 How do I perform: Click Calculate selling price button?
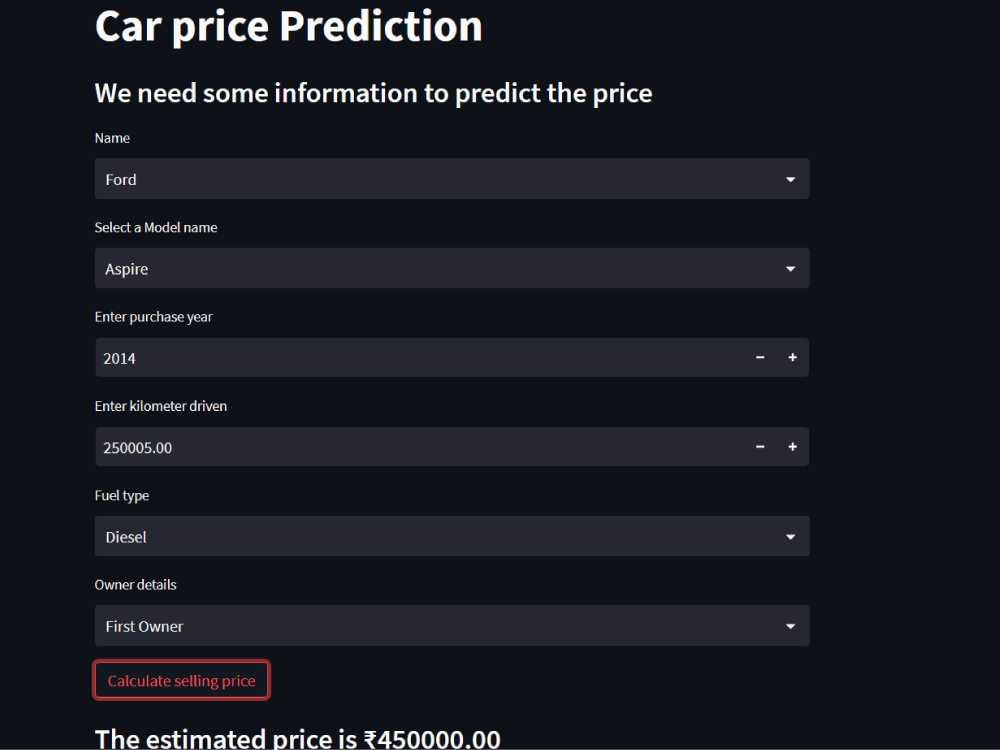182,680
